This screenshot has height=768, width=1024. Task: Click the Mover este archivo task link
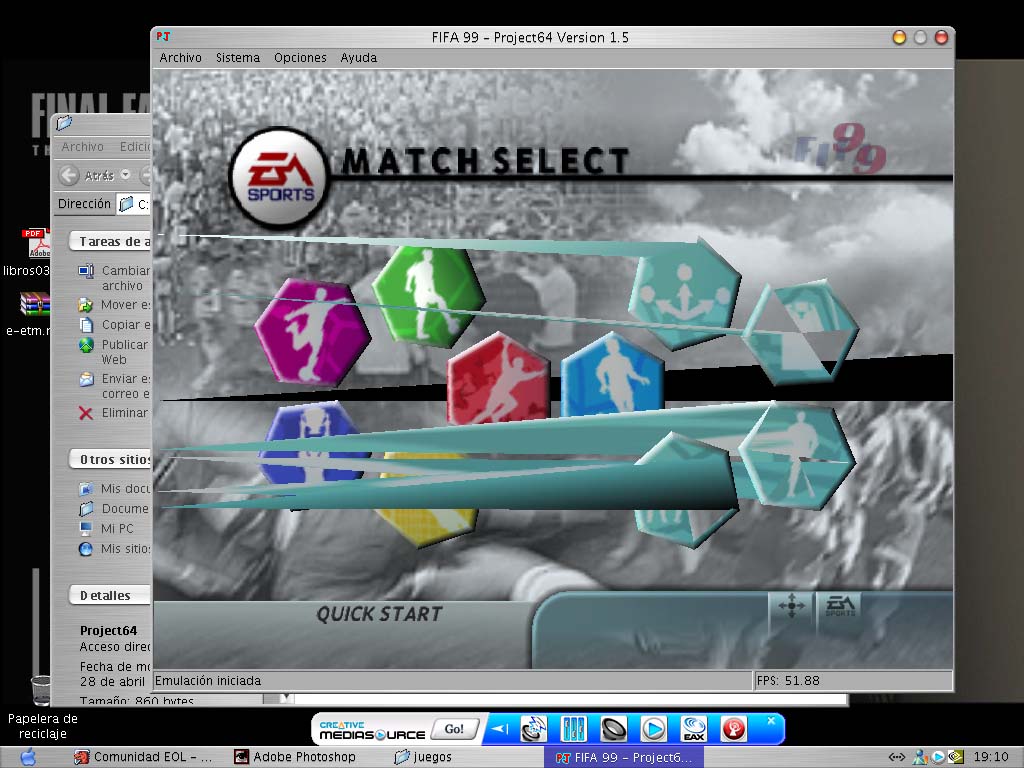click(x=115, y=304)
